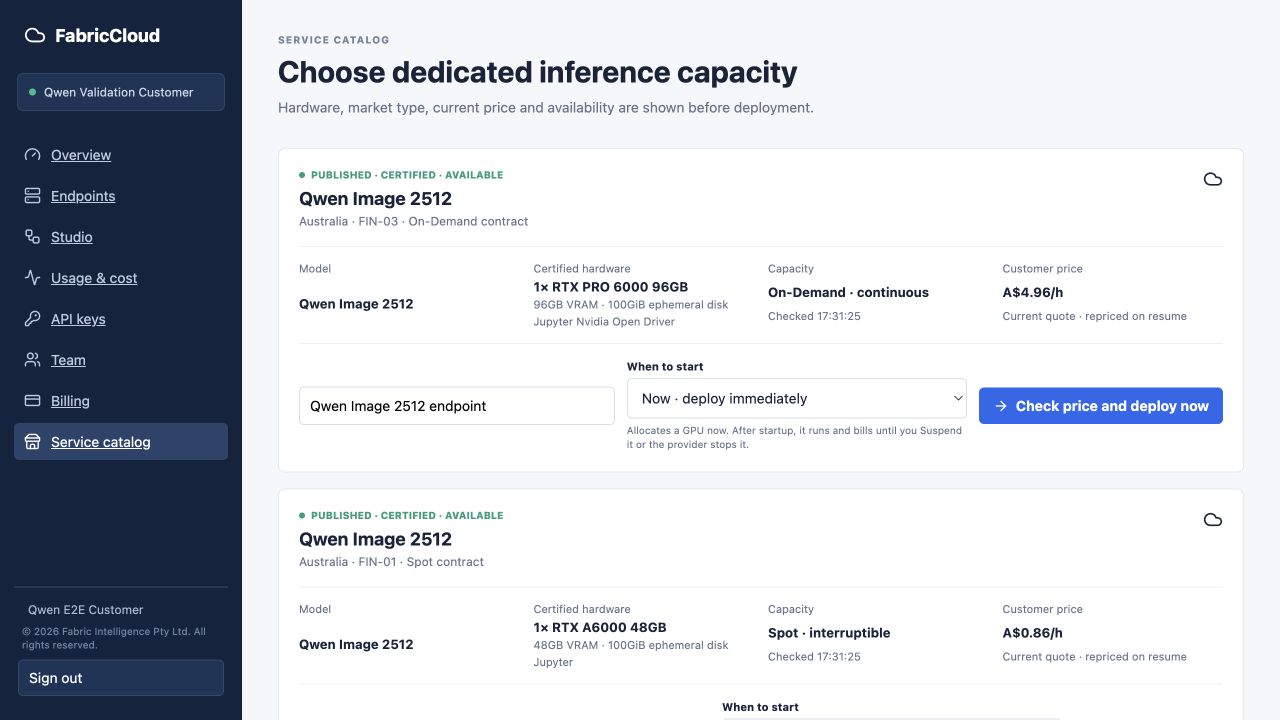Viewport: 1280px width, 720px height.
Task: Click the API keys key icon
Action: pyautogui.click(x=33, y=319)
